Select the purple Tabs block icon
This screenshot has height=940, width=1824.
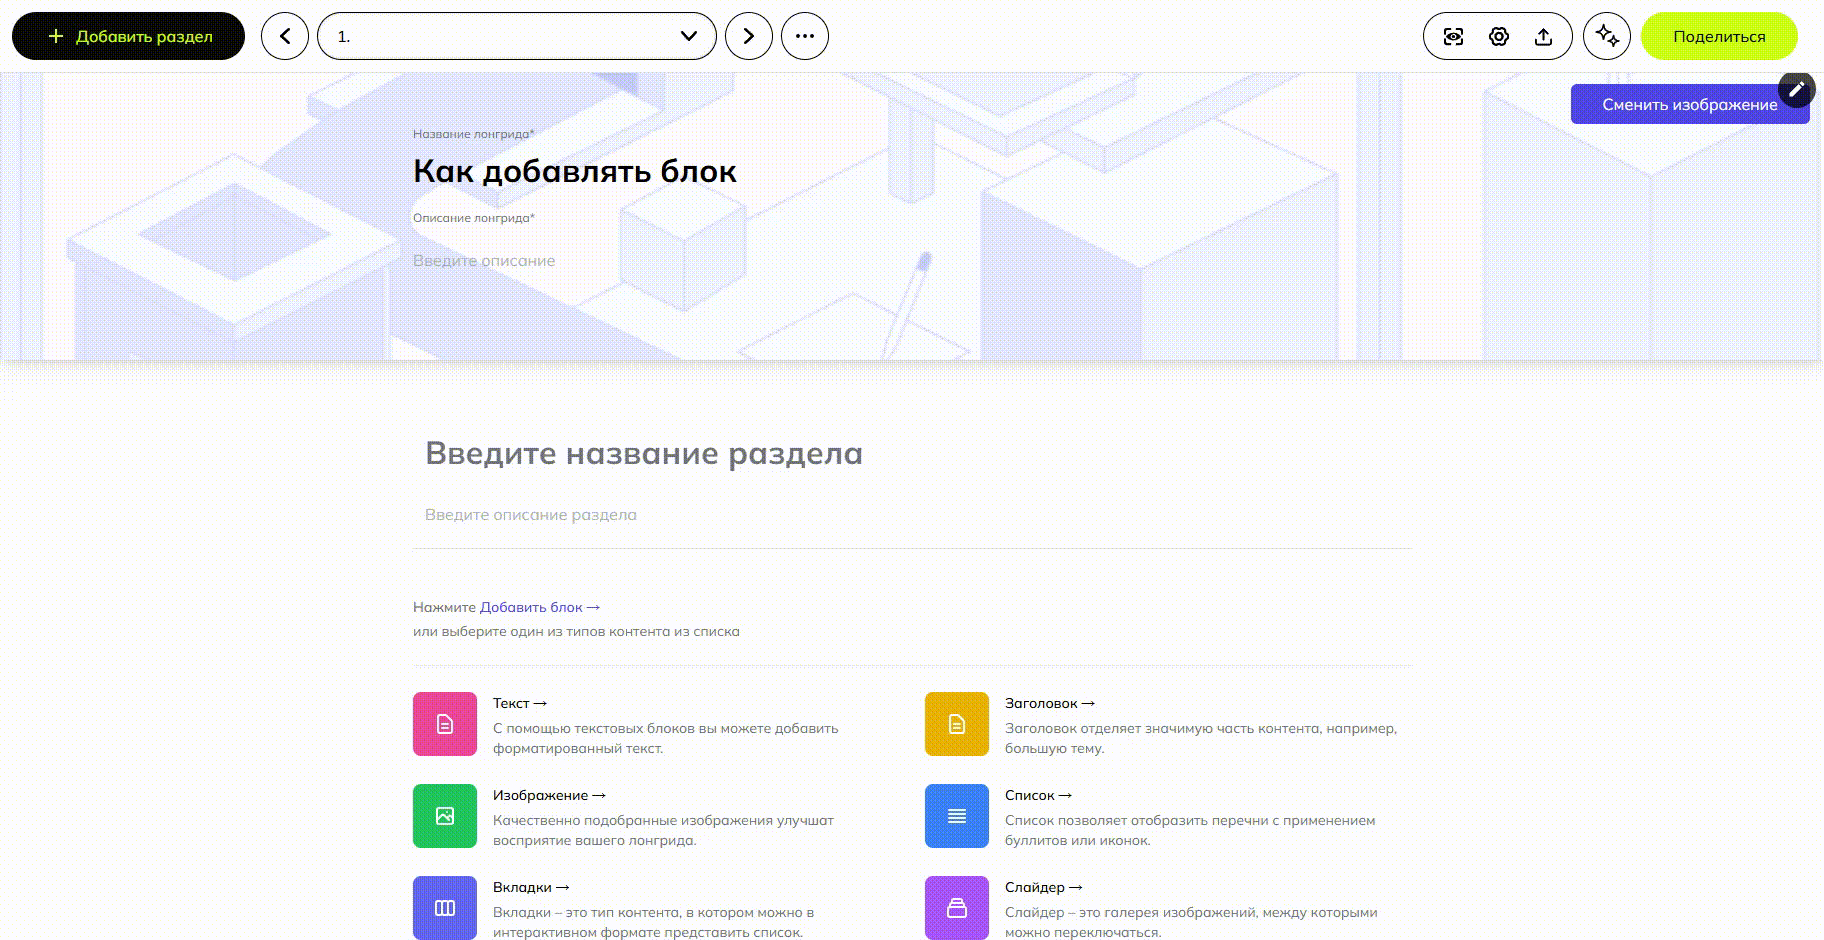445,908
